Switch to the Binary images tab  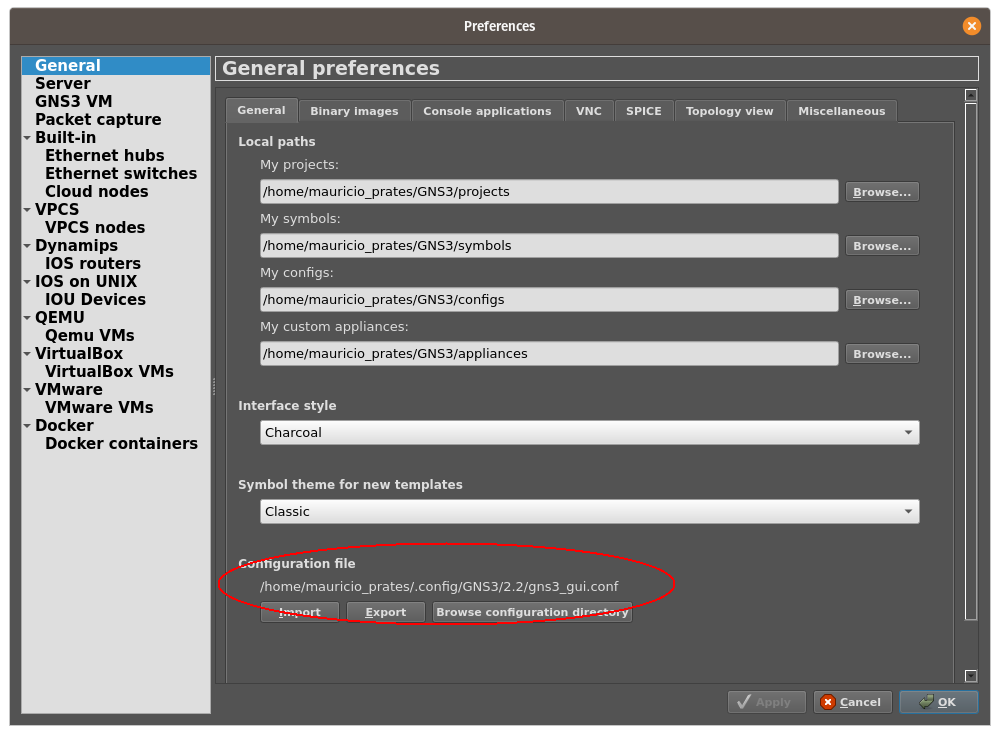tap(354, 110)
